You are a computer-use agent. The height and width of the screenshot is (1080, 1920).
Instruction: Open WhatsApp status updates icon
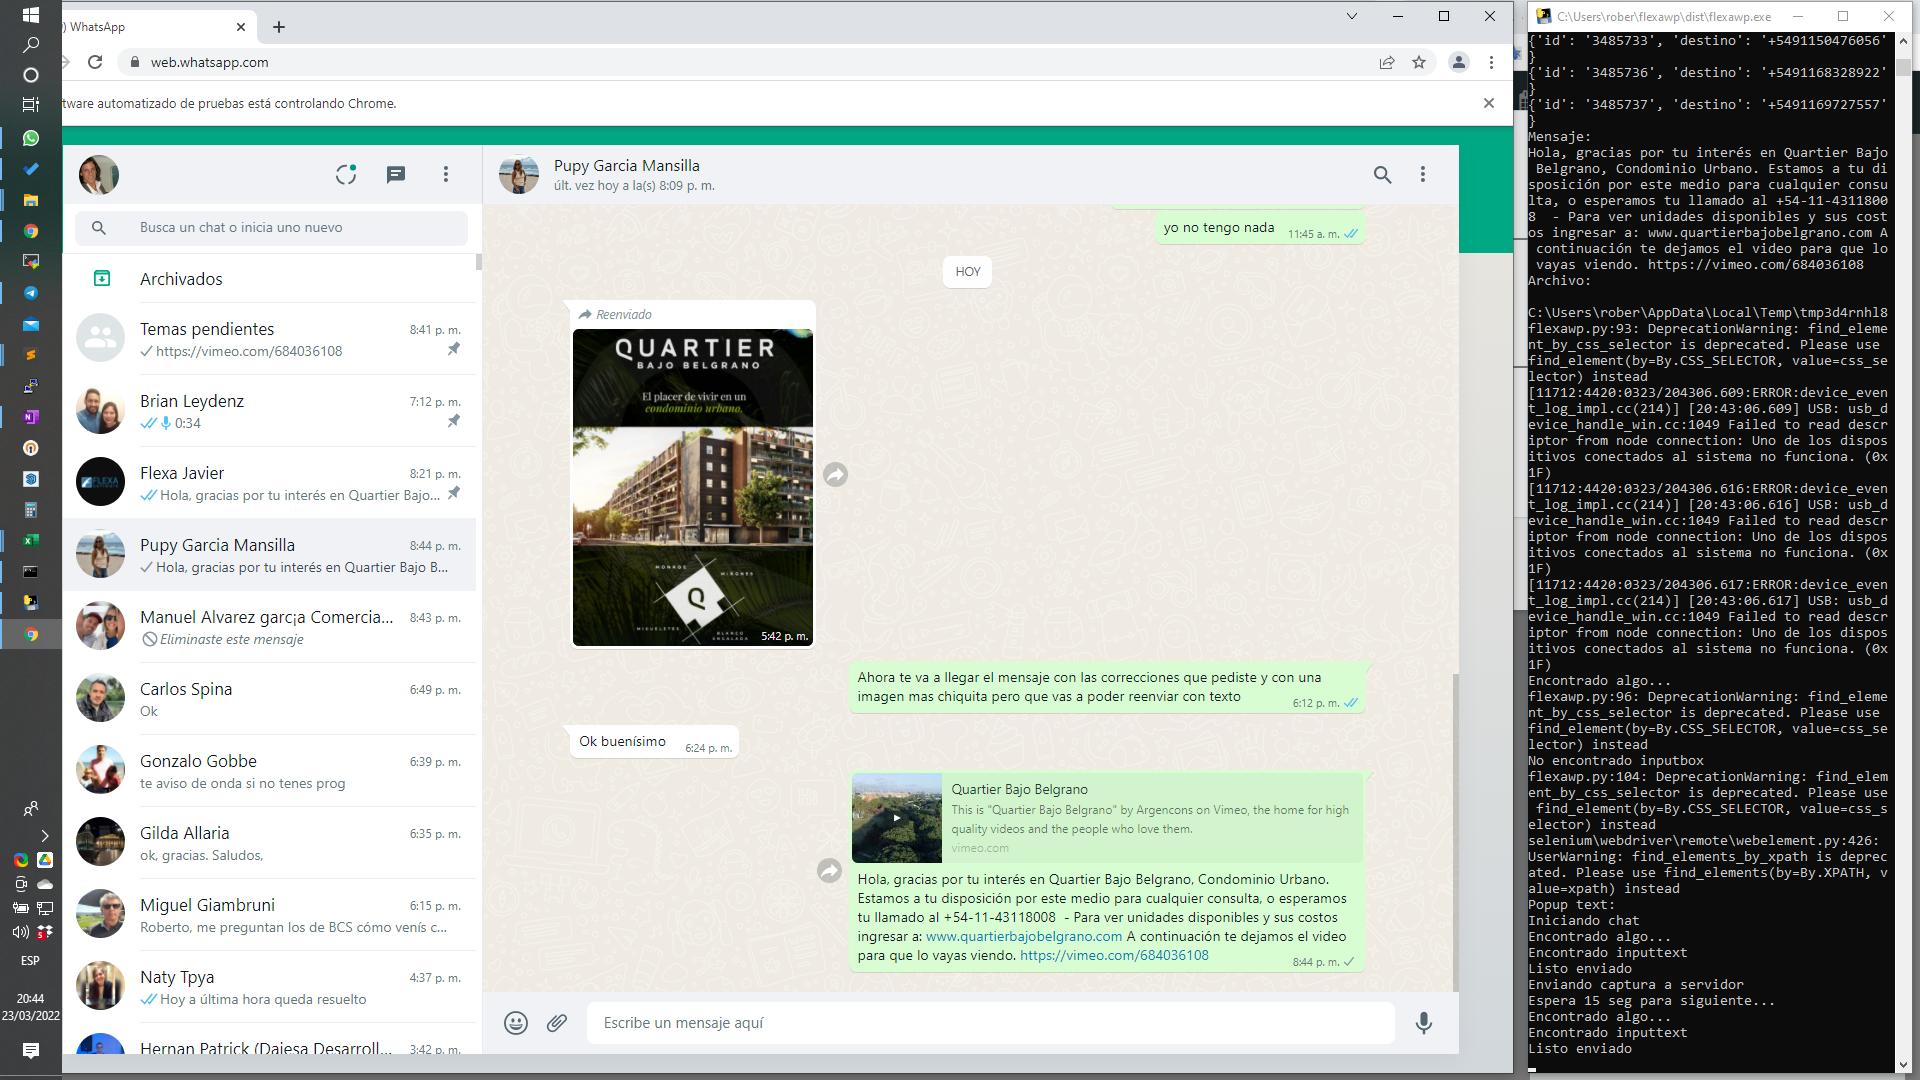coord(346,174)
